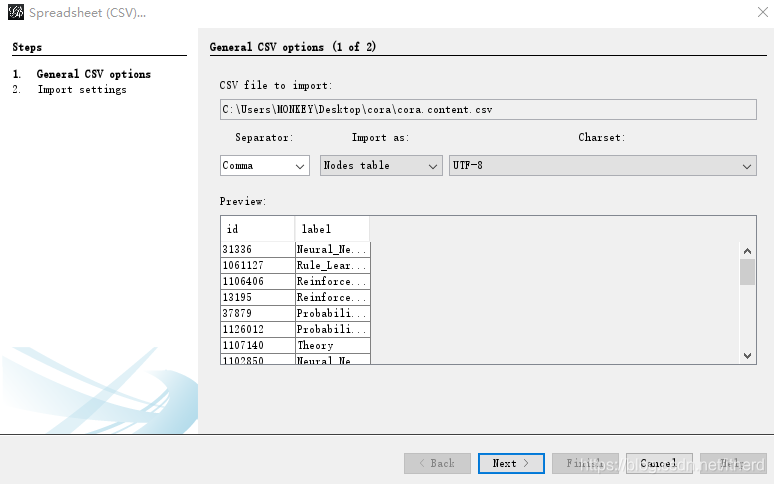Viewport: 774px width, 484px height.
Task: Select preview cell with id 1106406
Action: click(x=258, y=281)
